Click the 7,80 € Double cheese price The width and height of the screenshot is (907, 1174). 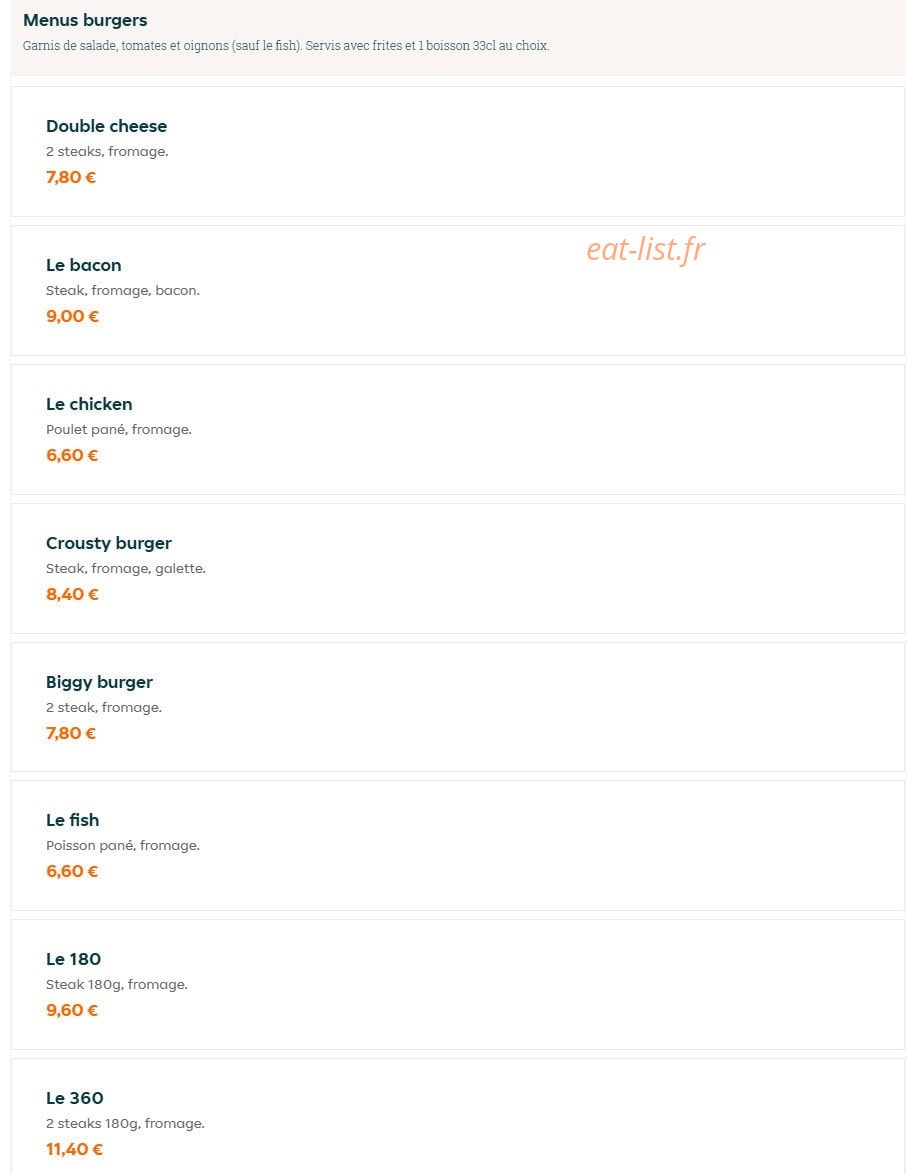(x=71, y=177)
